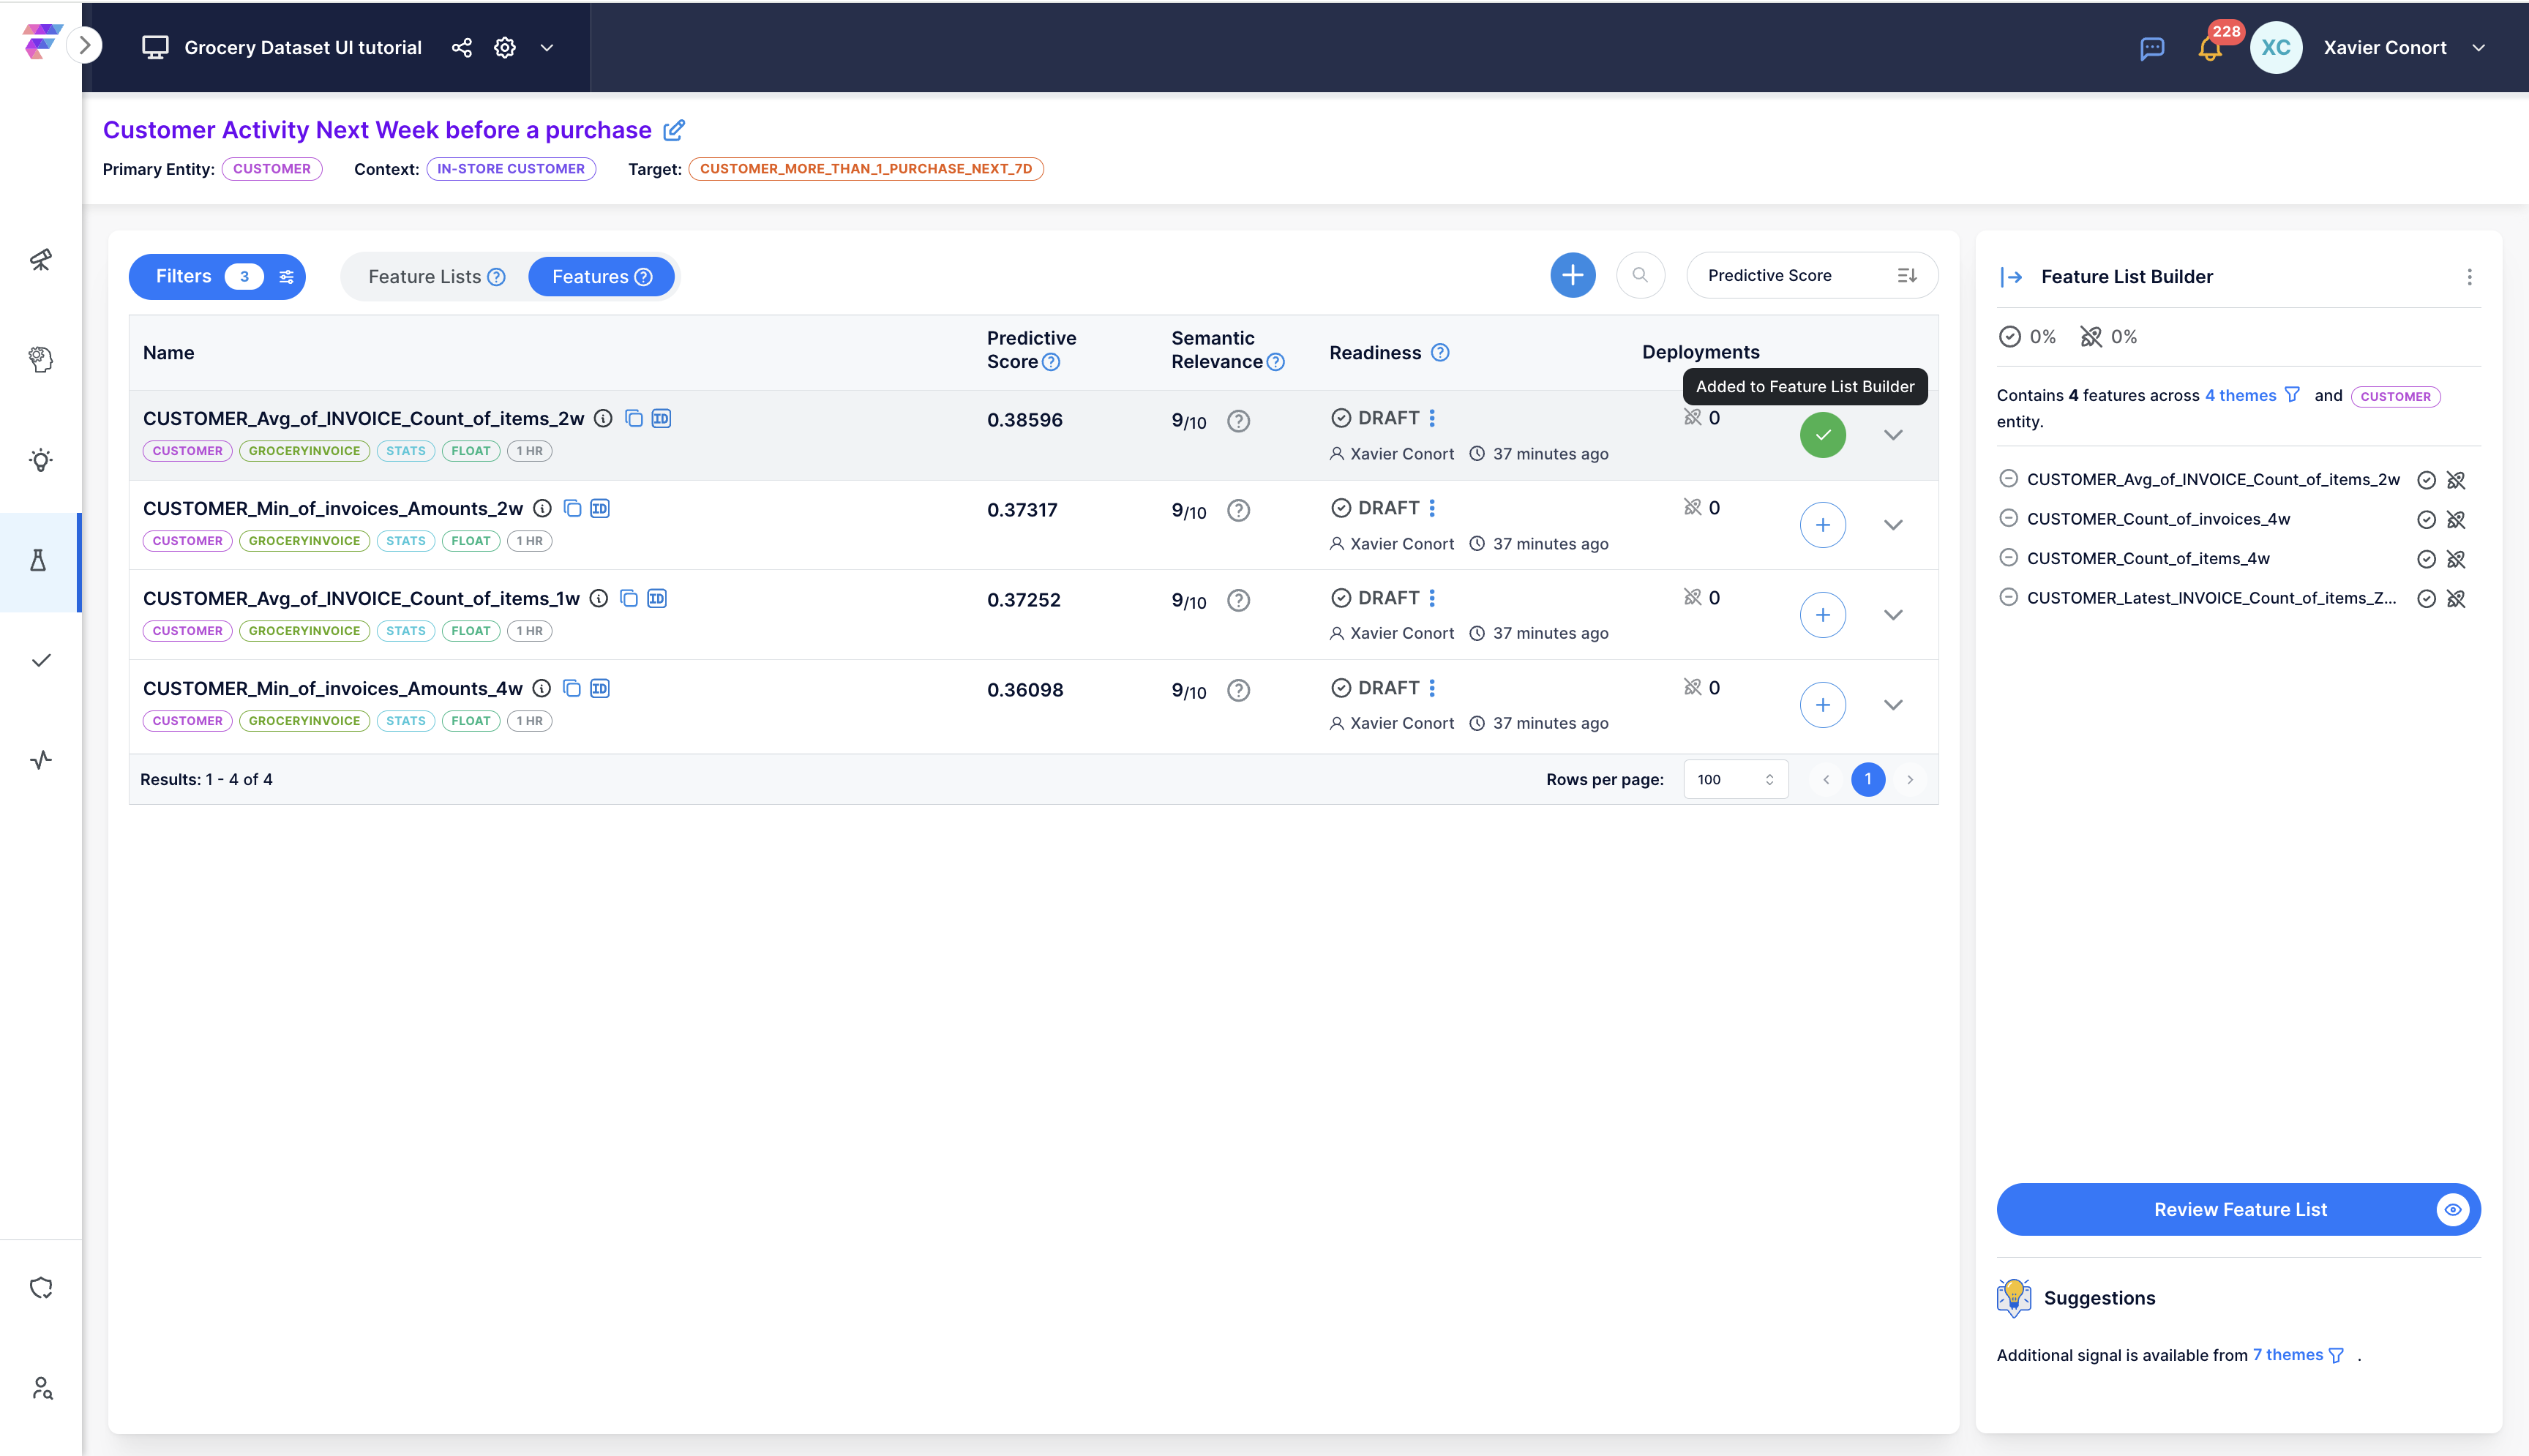
Task: Show Predictive Score help tooltip icon
Action: coord(1051,362)
